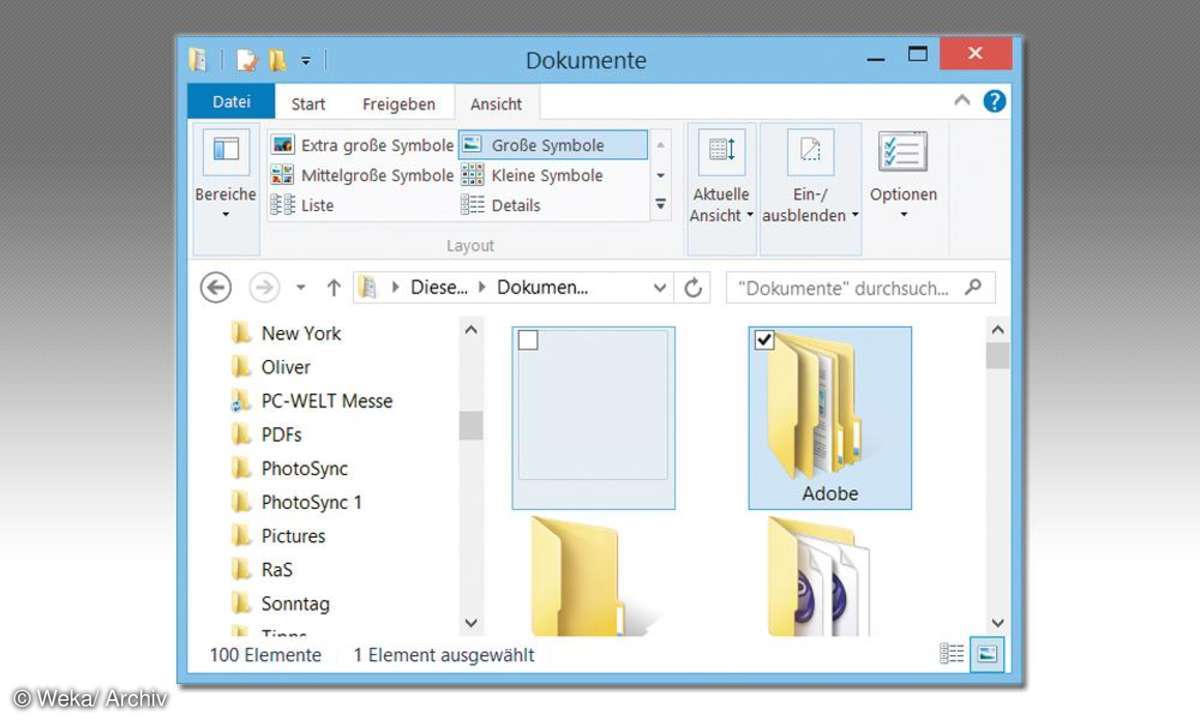The width and height of the screenshot is (1200, 720).
Task: Switch to large thumbnails via status bar
Action: 987,654
